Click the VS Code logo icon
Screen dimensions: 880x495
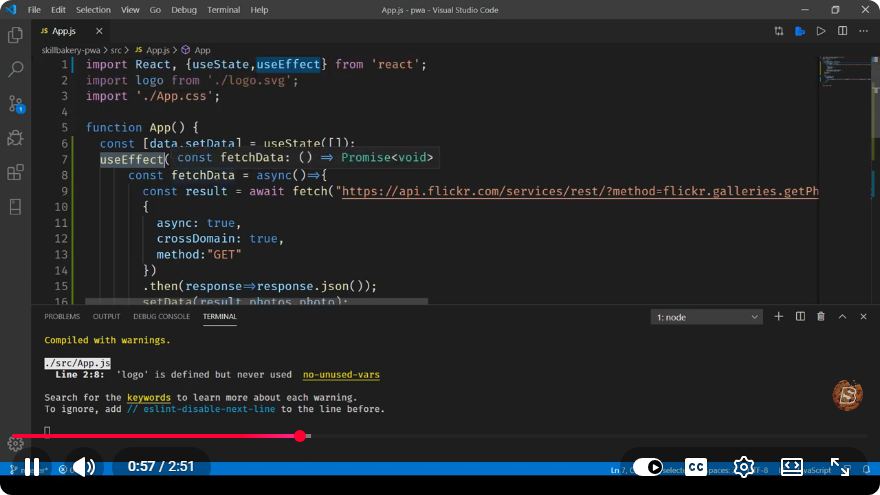(11, 10)
